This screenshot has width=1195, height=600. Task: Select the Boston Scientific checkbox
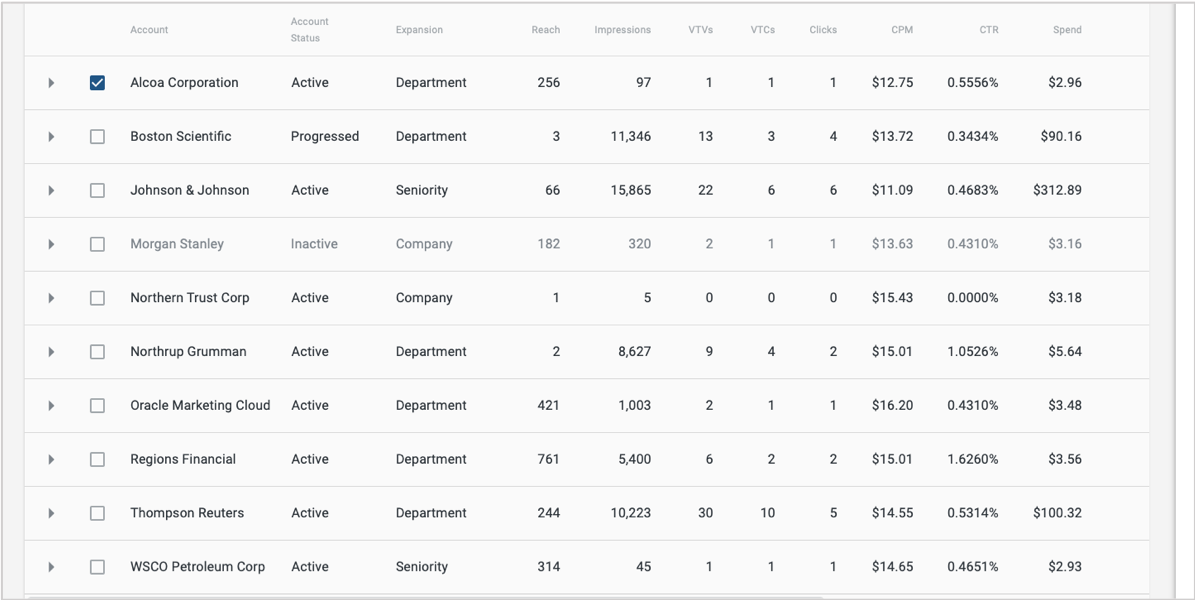tap(97, 136)
